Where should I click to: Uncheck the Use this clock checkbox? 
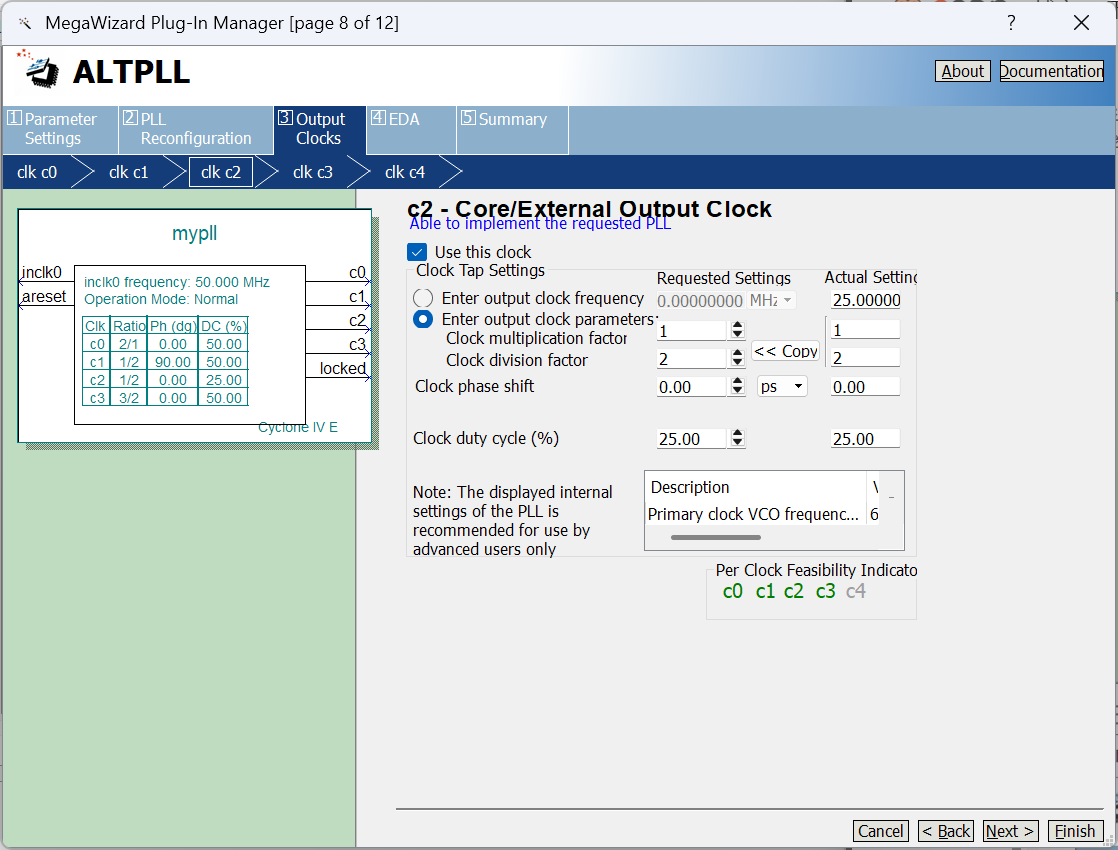[x=417, y=252]
